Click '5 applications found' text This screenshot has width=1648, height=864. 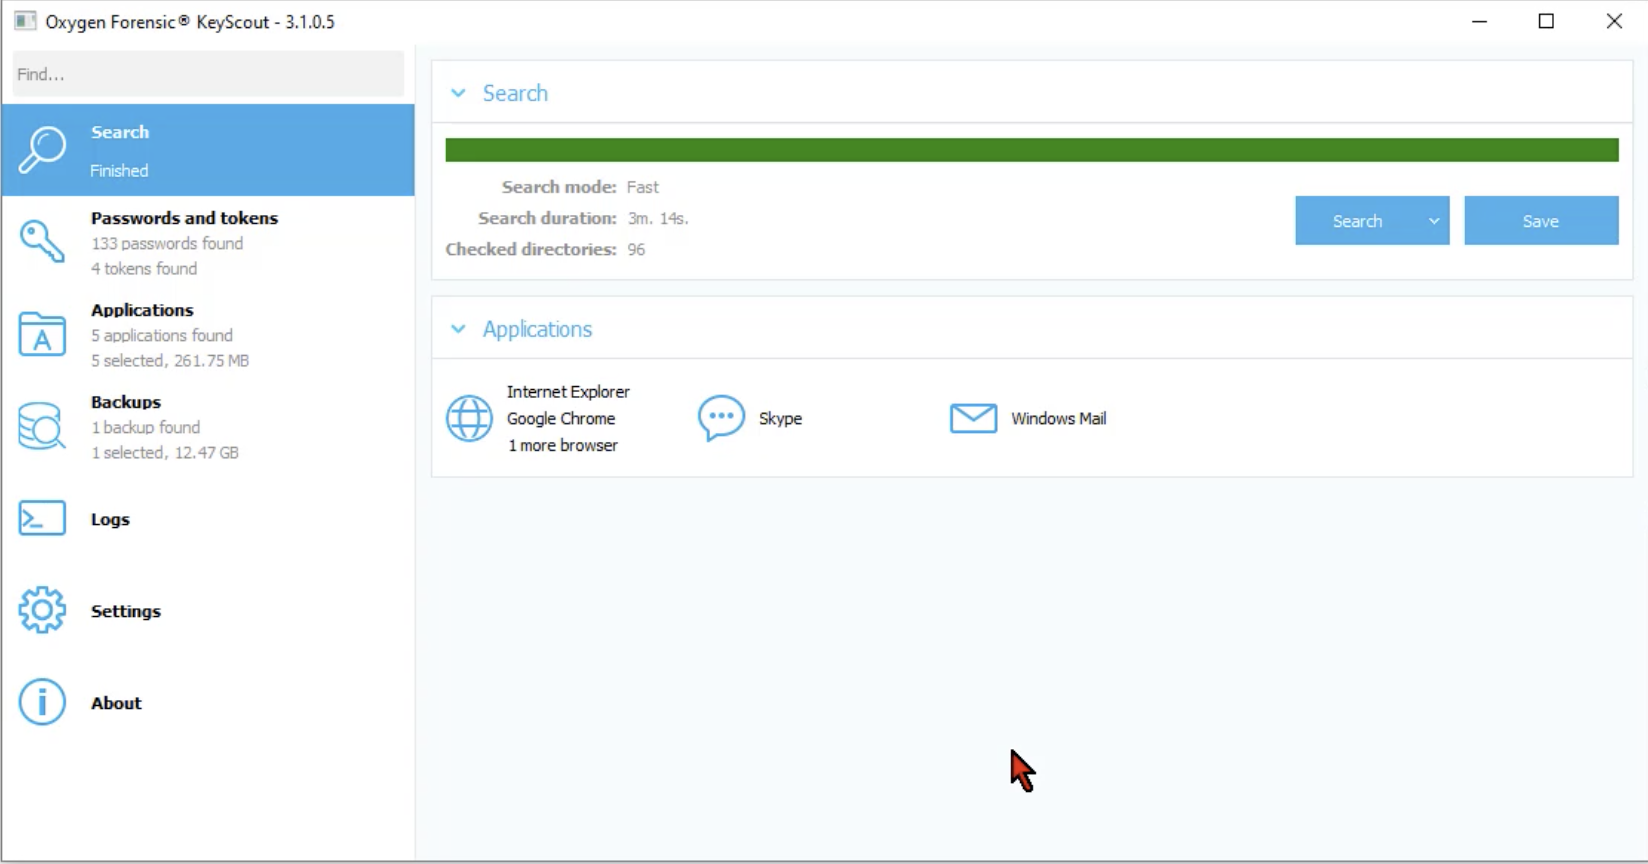[162, 335]
